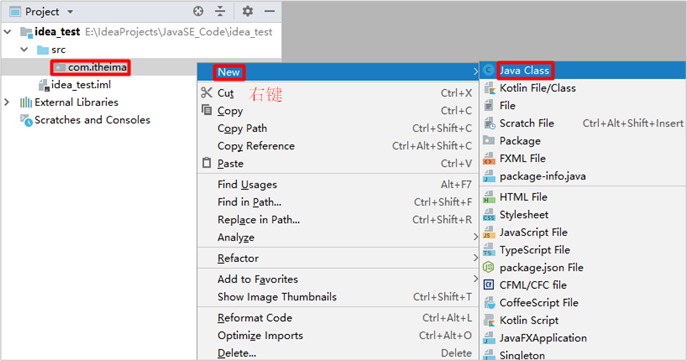687x361 pixels.
Task: Hide the Project panel with minus icon
Action: (269, 11)
